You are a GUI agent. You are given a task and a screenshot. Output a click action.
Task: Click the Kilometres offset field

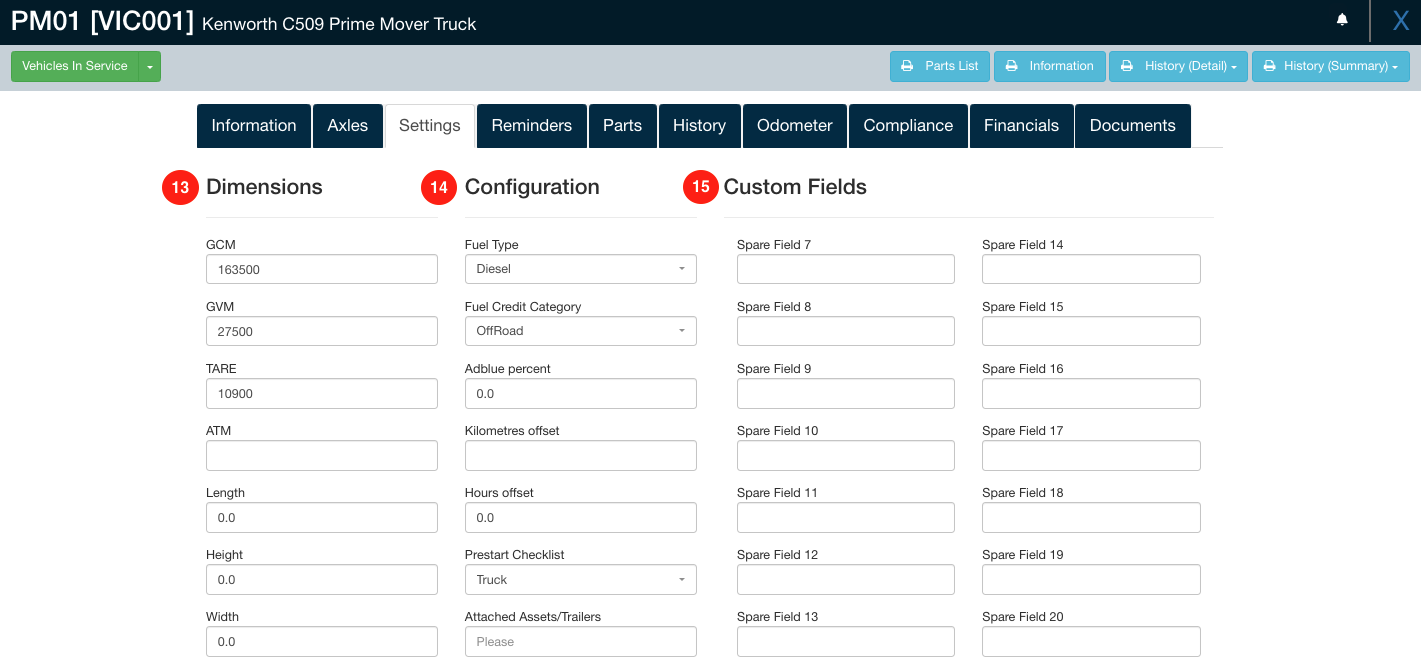pos(581,455)
